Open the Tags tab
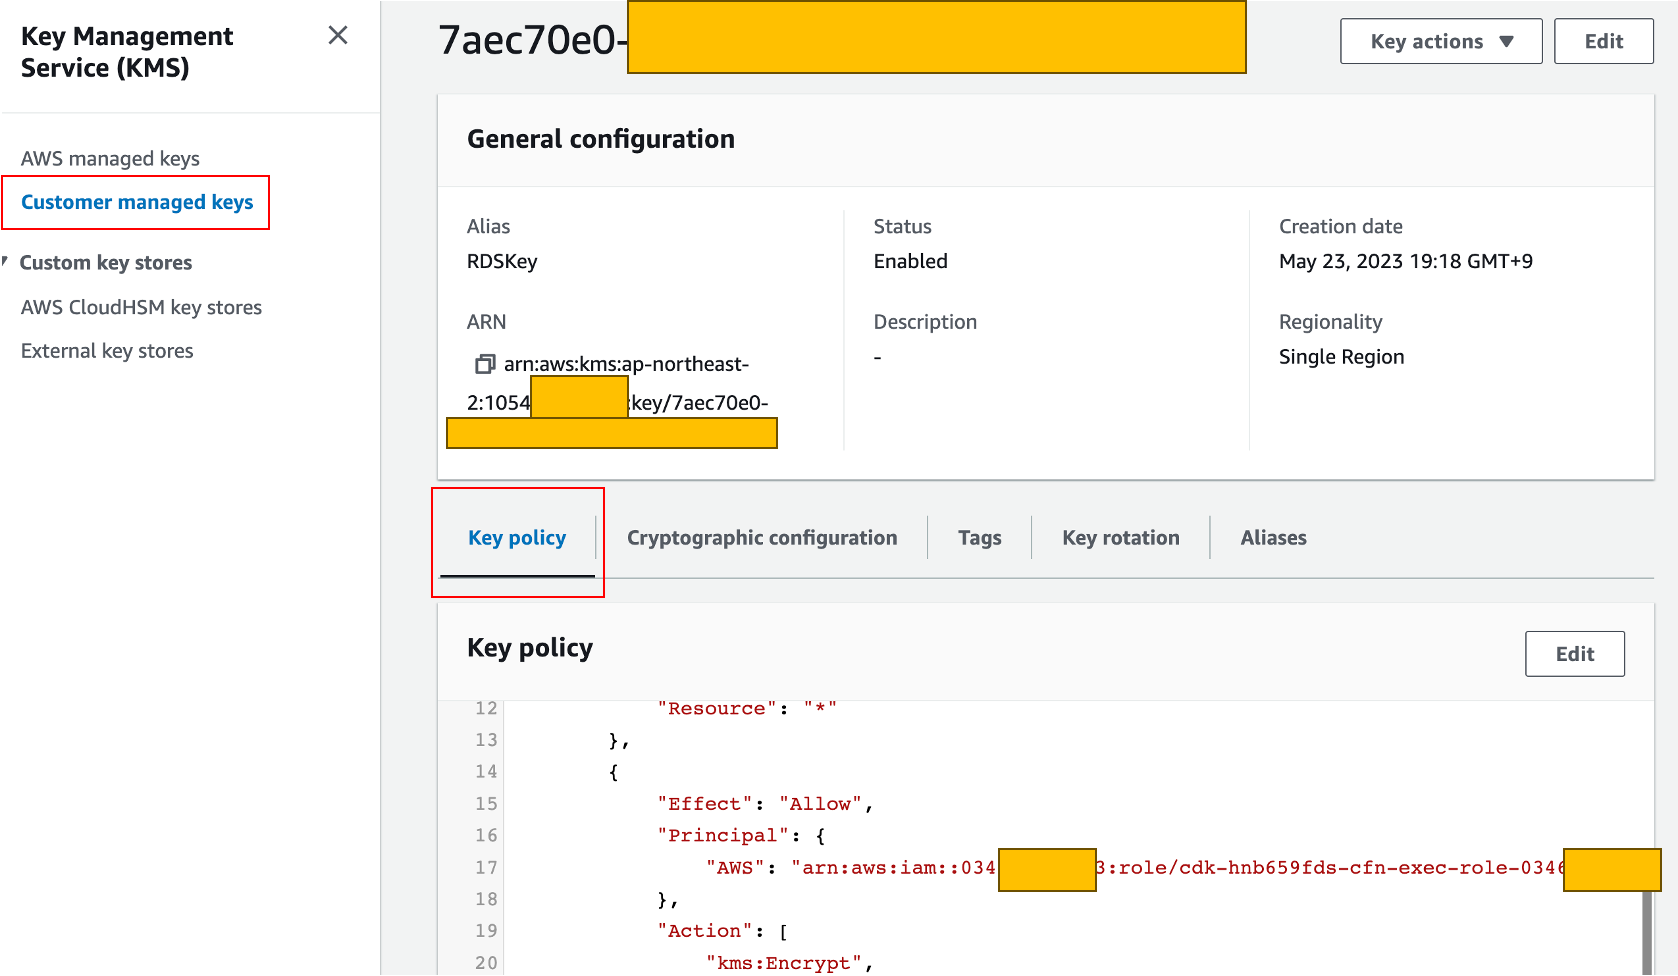The height and width of the screenshot is (976, 1678). (979, 538)
